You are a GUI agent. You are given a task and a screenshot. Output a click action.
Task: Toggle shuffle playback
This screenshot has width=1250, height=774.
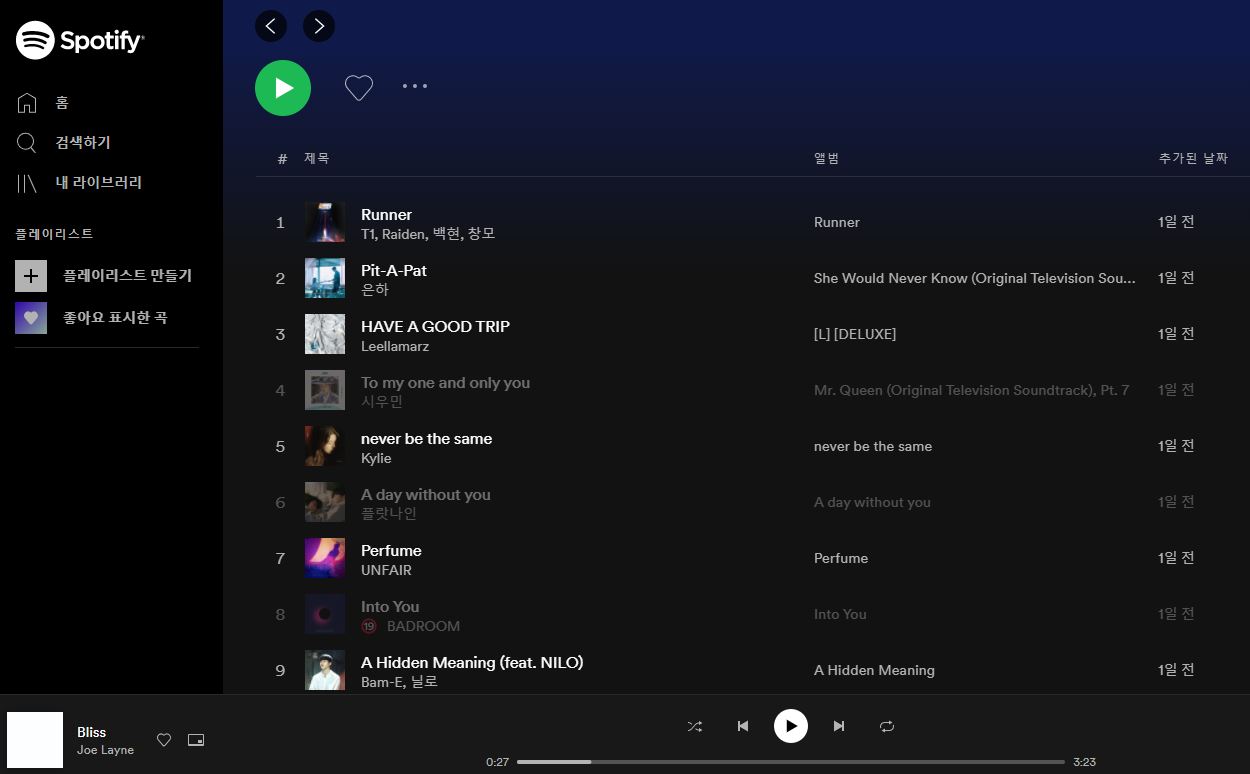click(x=695, y=726)
